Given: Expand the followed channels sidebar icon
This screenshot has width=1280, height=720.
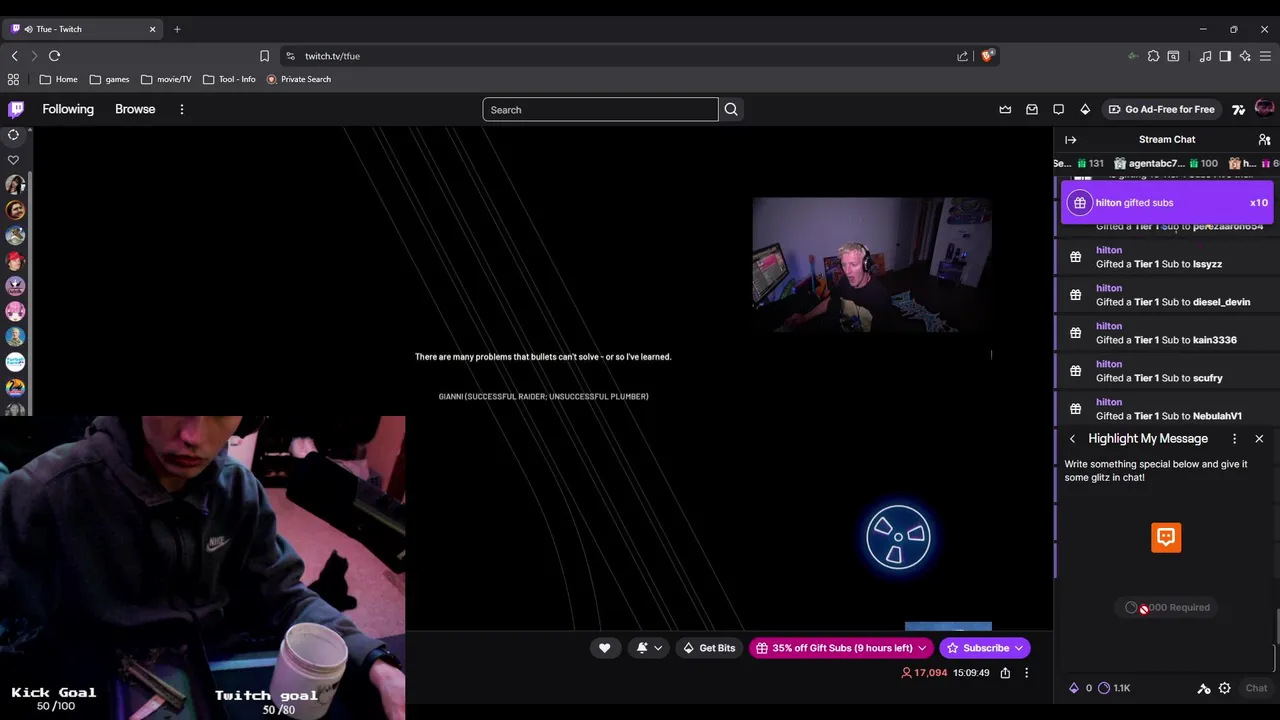Looking at the screenshot, I should pos(14,135).
